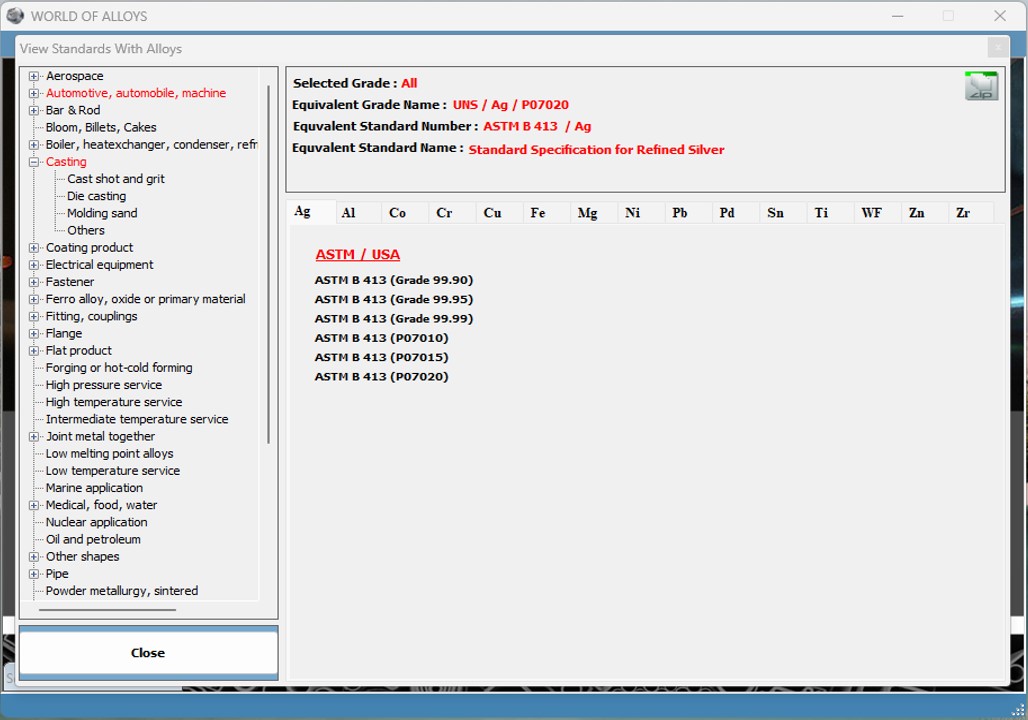Select Others under Casting
Viewport: 1028px width, 720px height.
(x=85, y=230)
